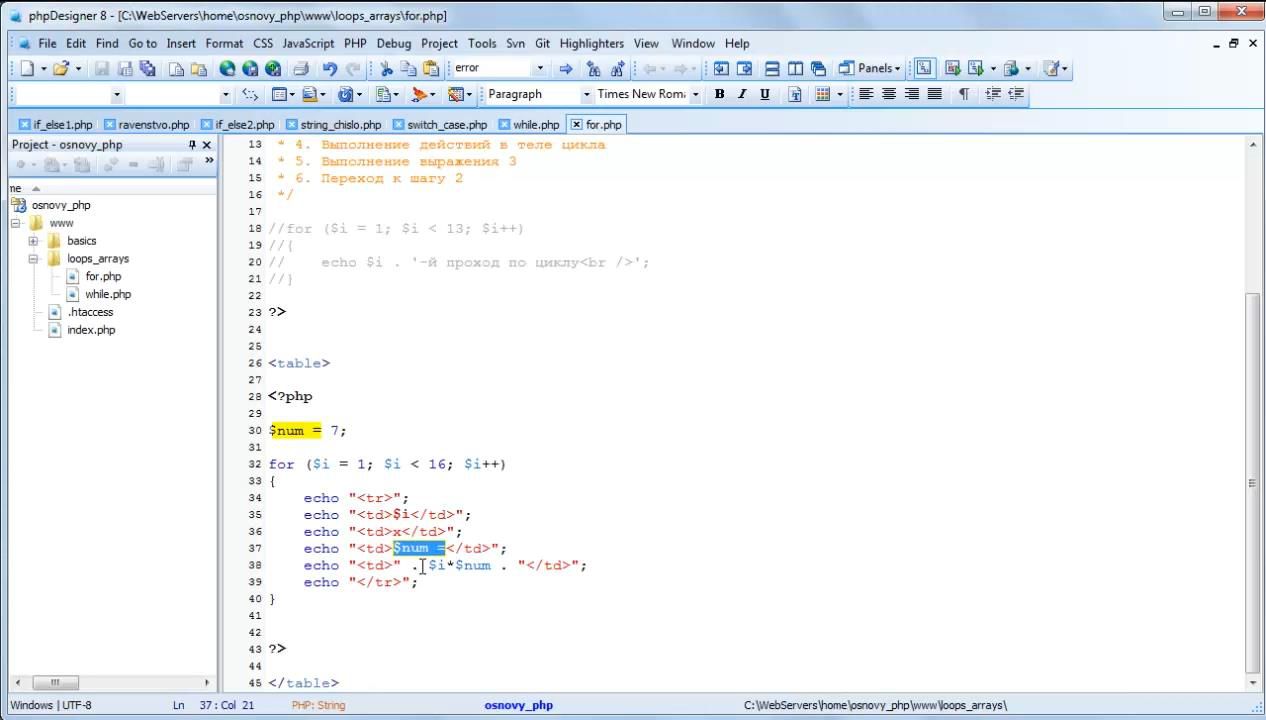
Task: Toggle align left
Action: (866, 94)
